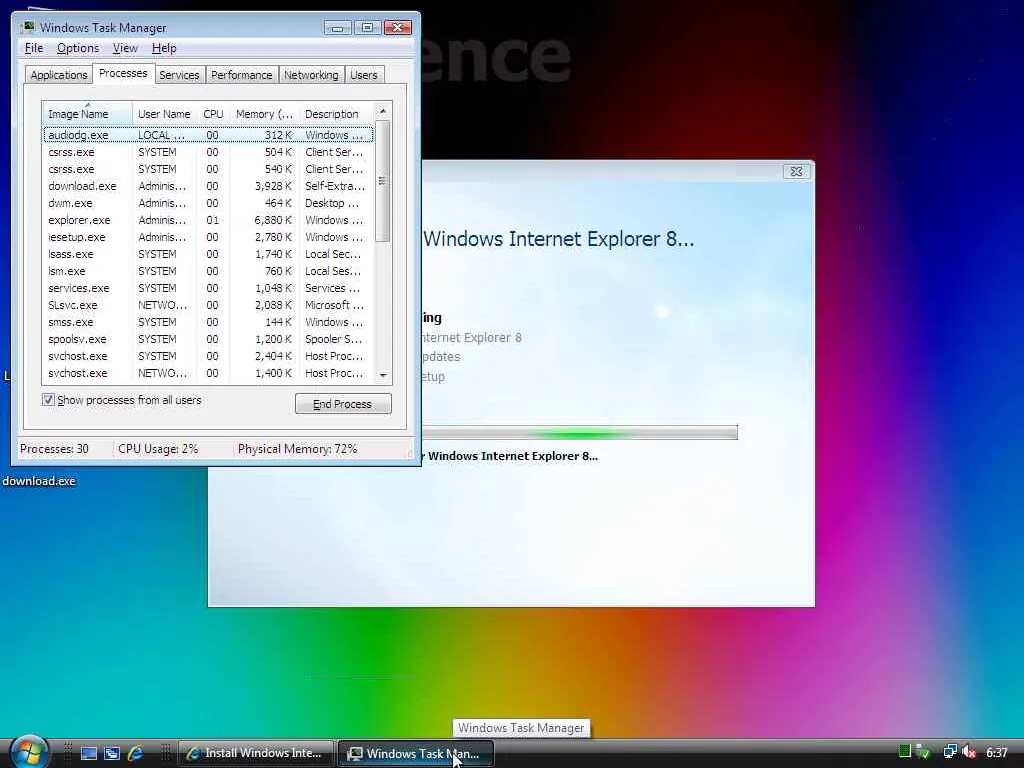Select the lsm.exe process row

(x=208, y=271)
